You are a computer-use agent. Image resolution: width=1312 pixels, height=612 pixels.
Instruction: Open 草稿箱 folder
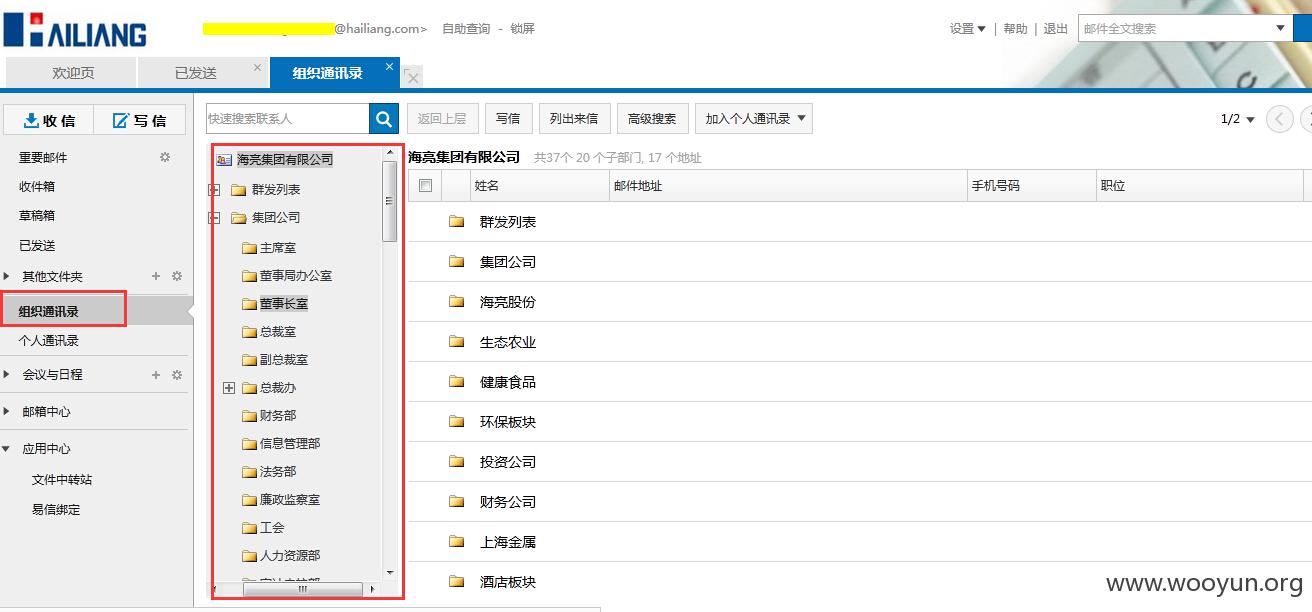pyautogui.click(x=37, y=215)
